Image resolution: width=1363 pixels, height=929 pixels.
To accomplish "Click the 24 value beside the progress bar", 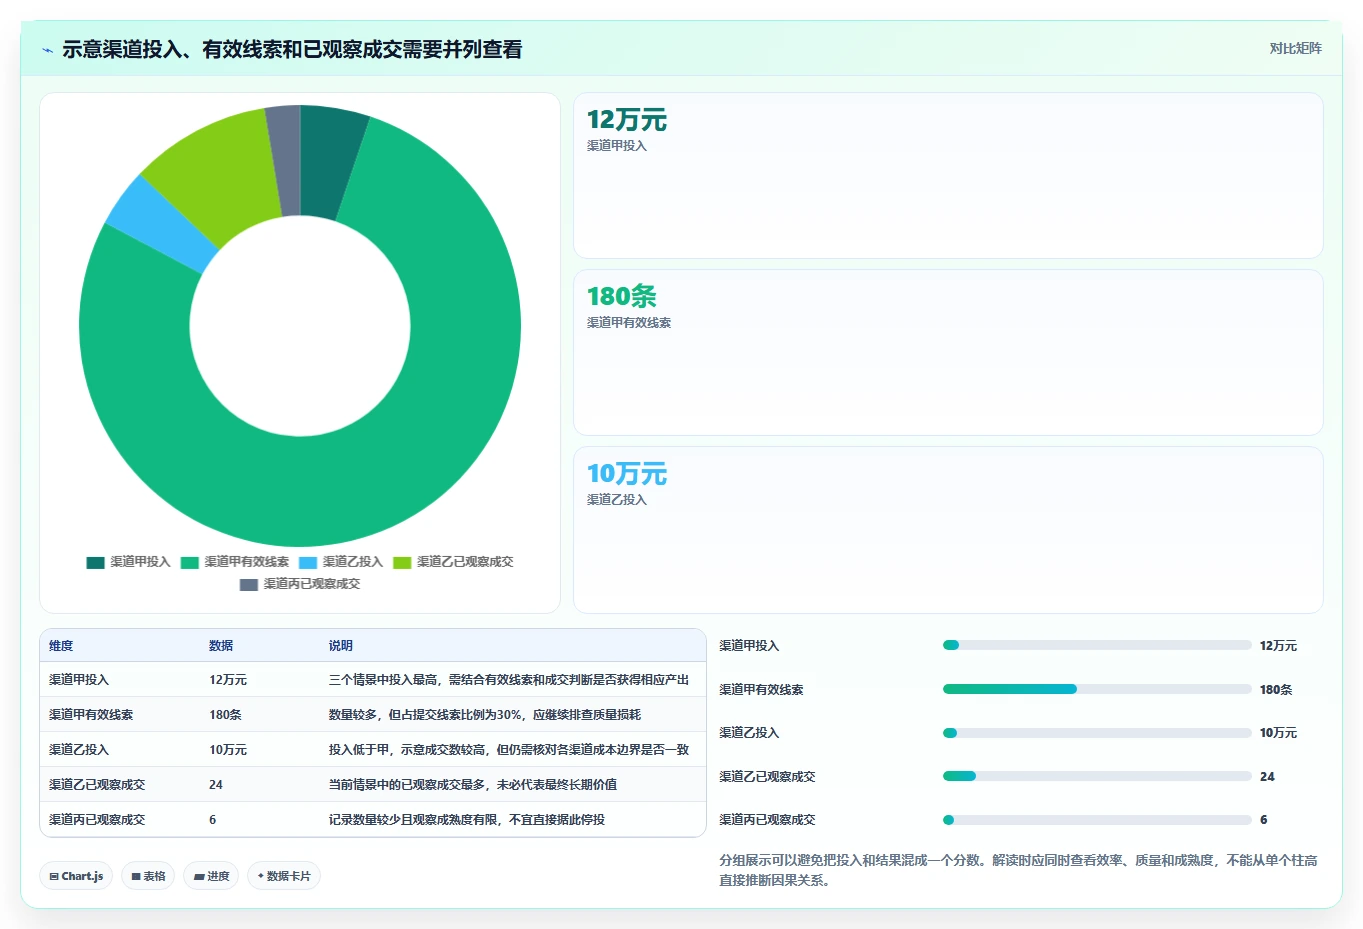I will tap(1267, 777).
